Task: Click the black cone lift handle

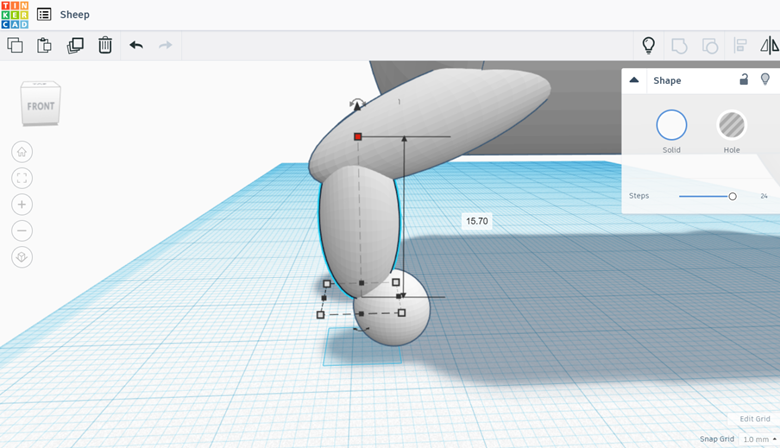Action: tap(357, 106)
